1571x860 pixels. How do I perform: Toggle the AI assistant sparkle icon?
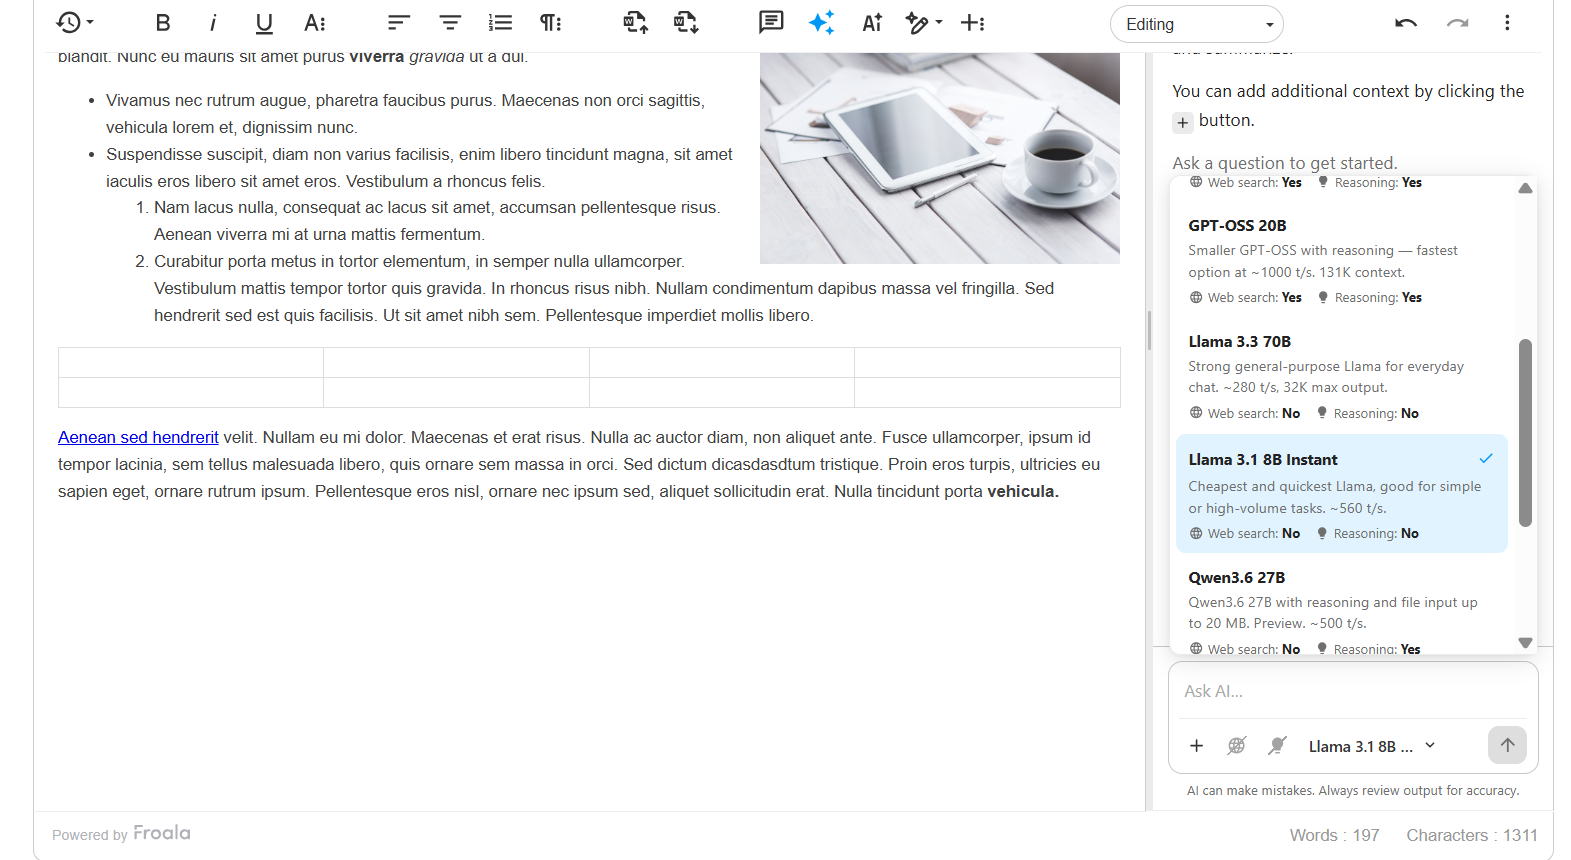tap(822, 23)
